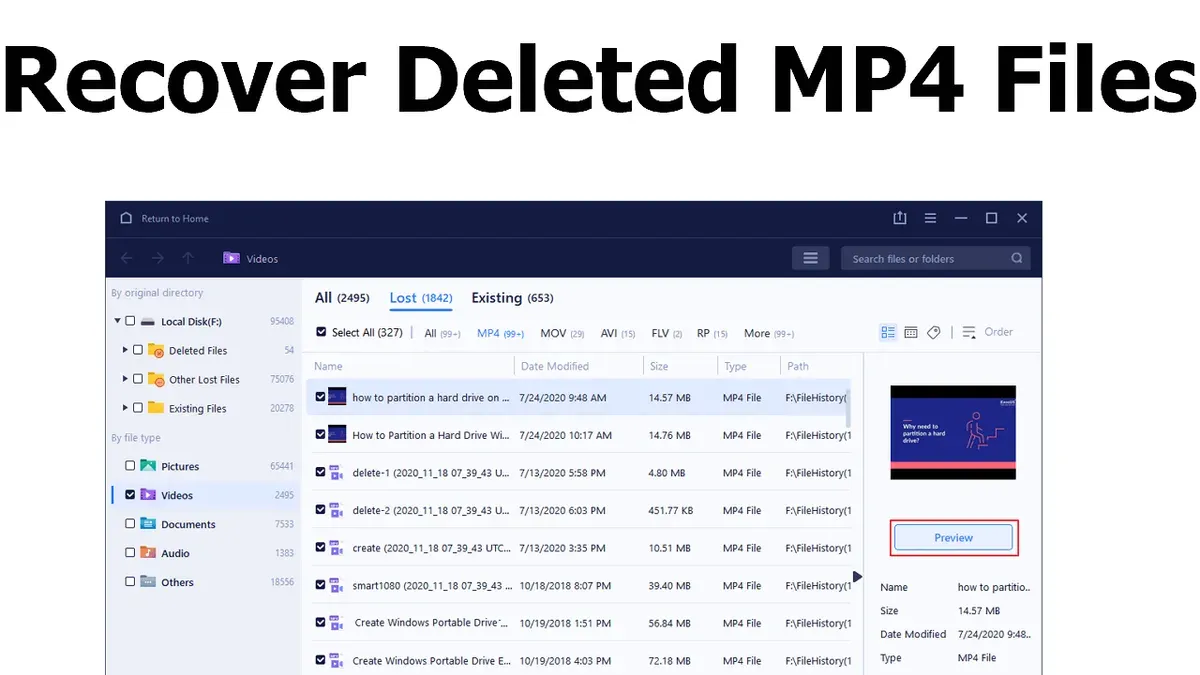
Task: Filter by RP file type
Action: tap(712, 333)
